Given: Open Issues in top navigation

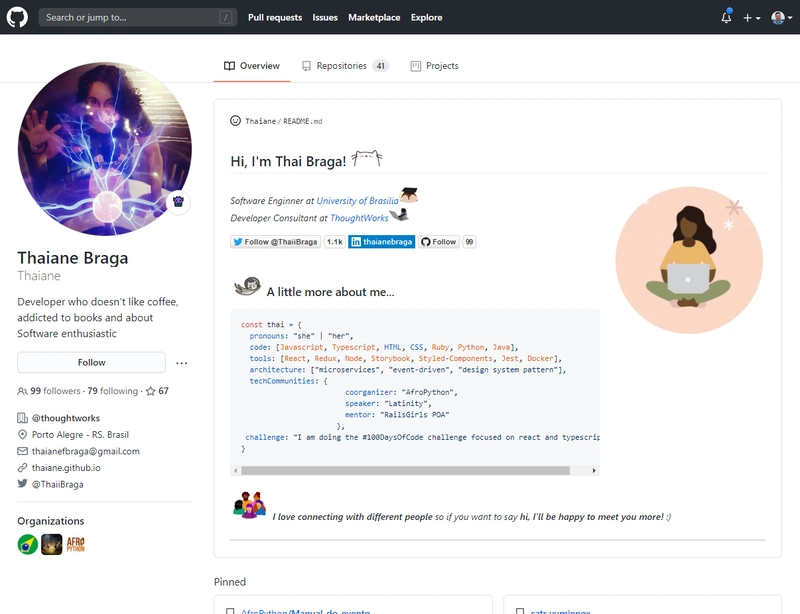Looking at the screenshot, I should point(325,17).
